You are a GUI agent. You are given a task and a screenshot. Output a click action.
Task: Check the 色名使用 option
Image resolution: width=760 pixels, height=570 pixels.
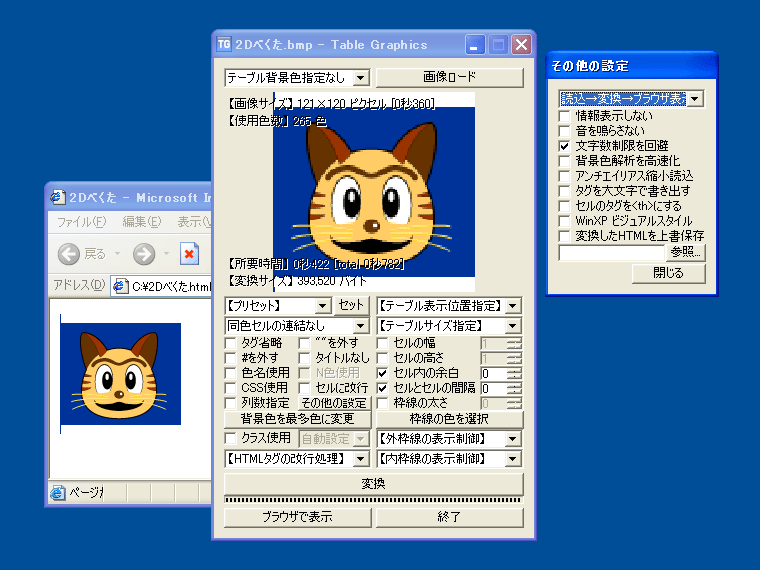[231, 373]
